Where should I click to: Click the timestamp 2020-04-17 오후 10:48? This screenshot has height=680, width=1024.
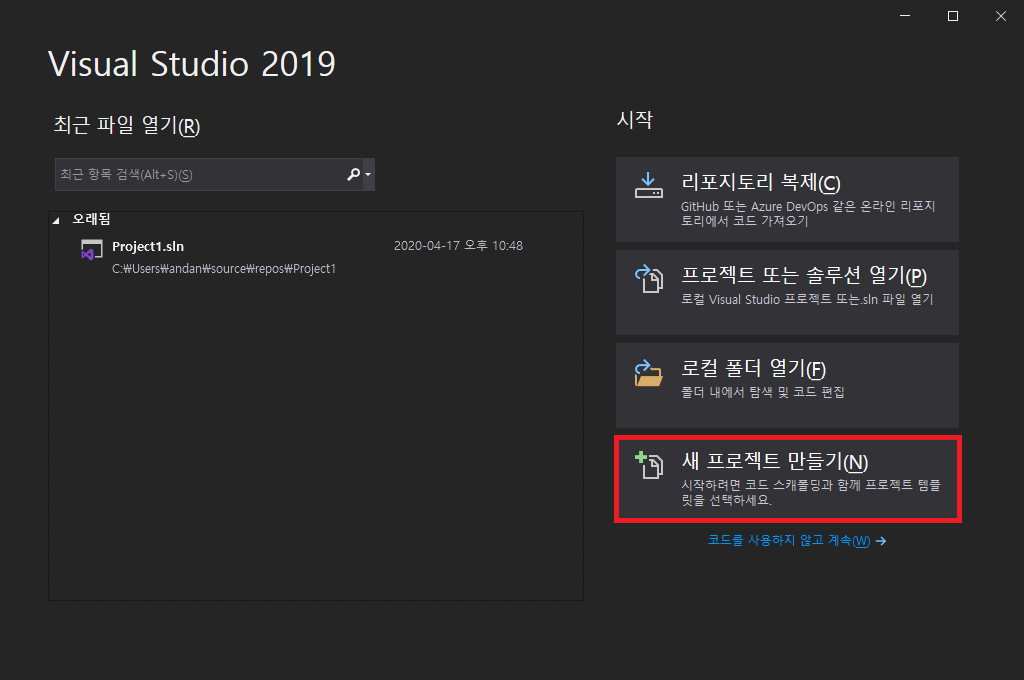coord(458,246)
